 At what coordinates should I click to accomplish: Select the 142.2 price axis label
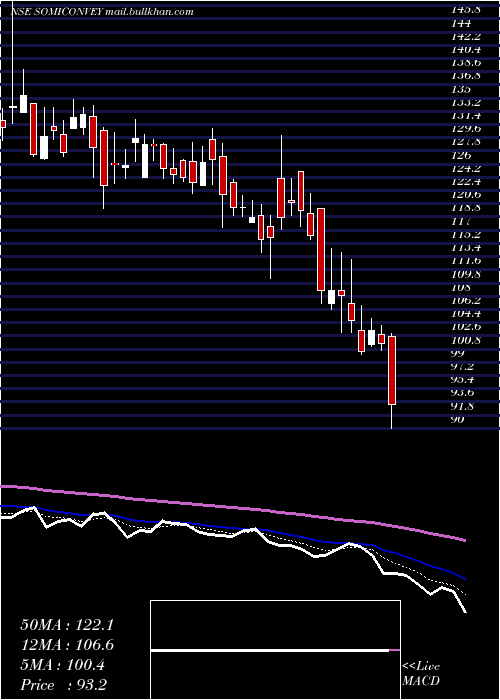pos(468,36)
